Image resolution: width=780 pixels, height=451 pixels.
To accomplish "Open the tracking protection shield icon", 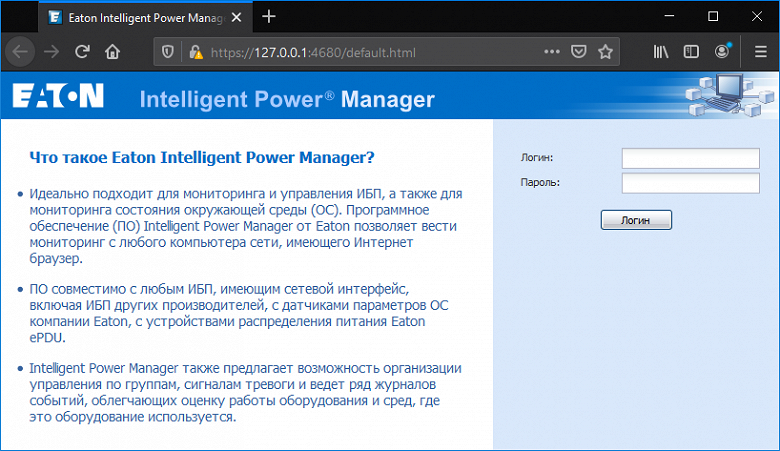I will tap(167, 52).
